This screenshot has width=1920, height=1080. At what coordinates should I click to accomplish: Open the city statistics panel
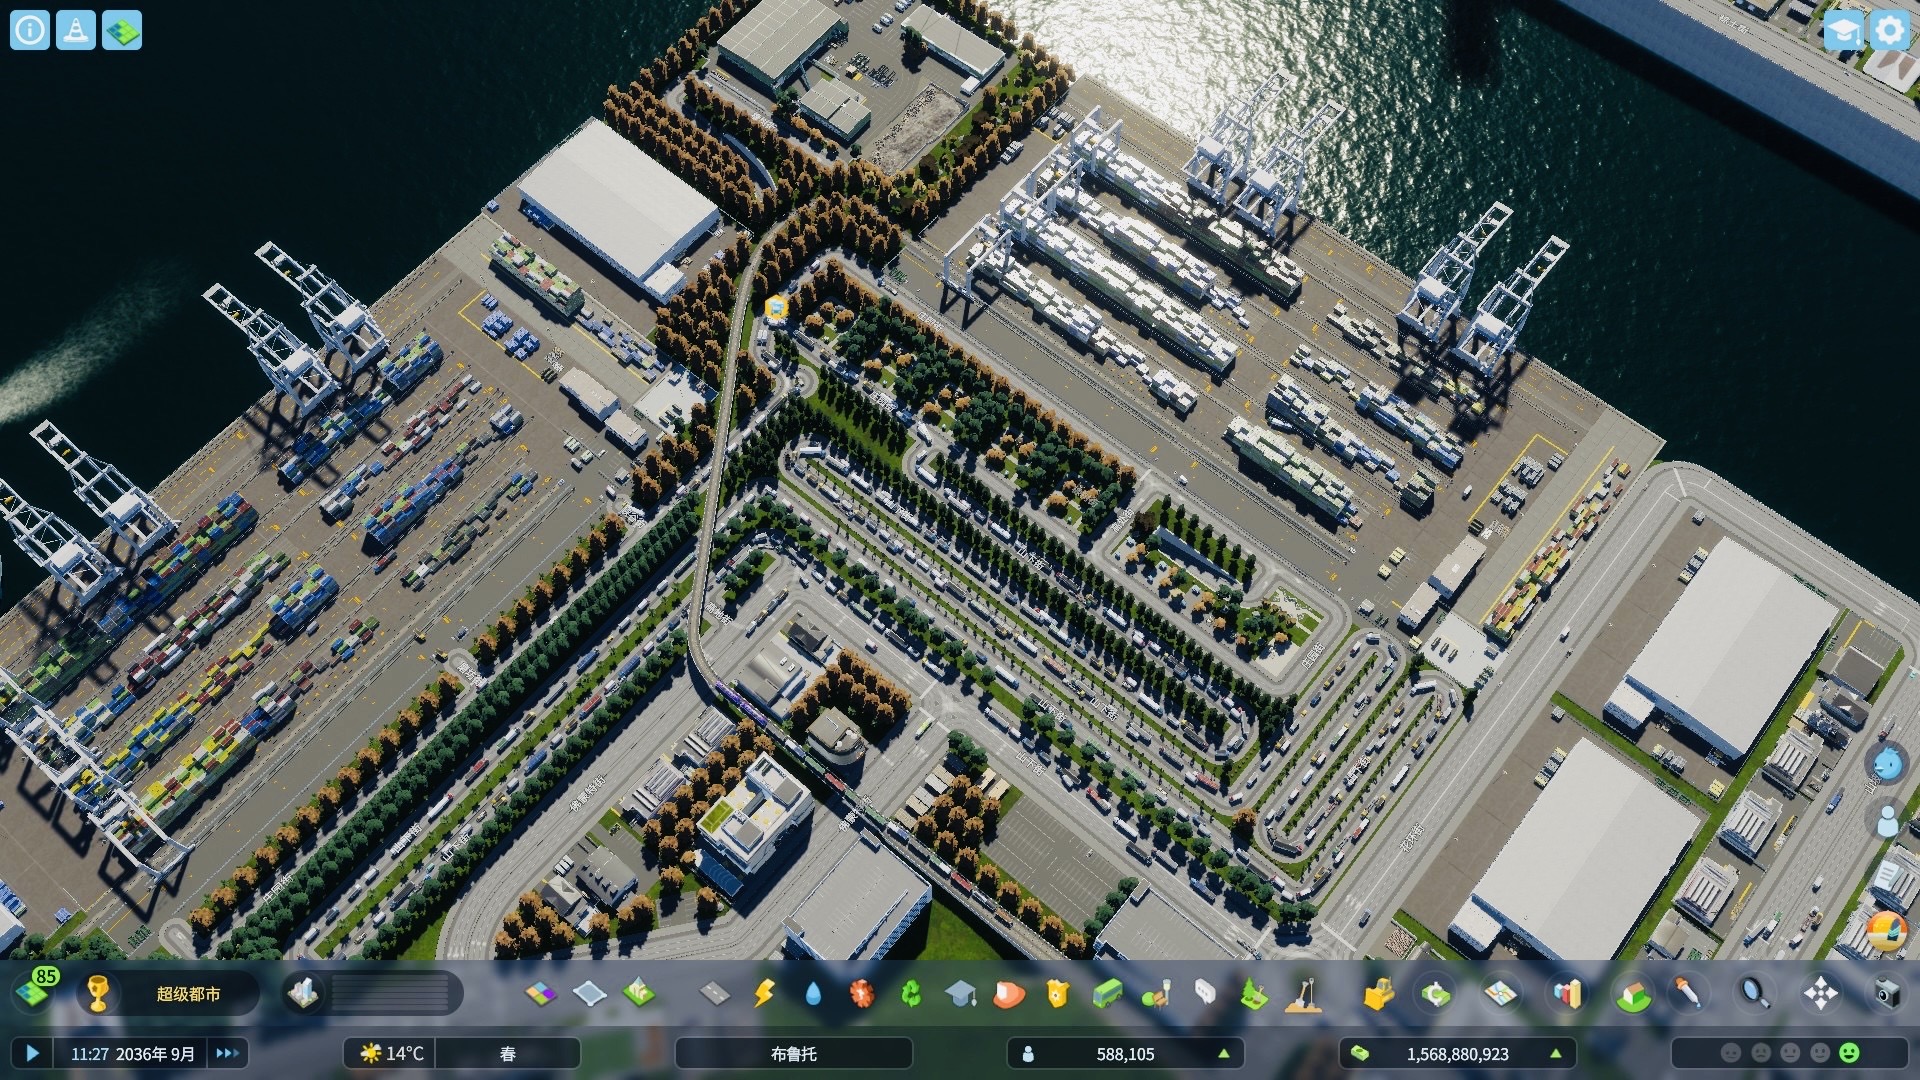[1567, 993]
